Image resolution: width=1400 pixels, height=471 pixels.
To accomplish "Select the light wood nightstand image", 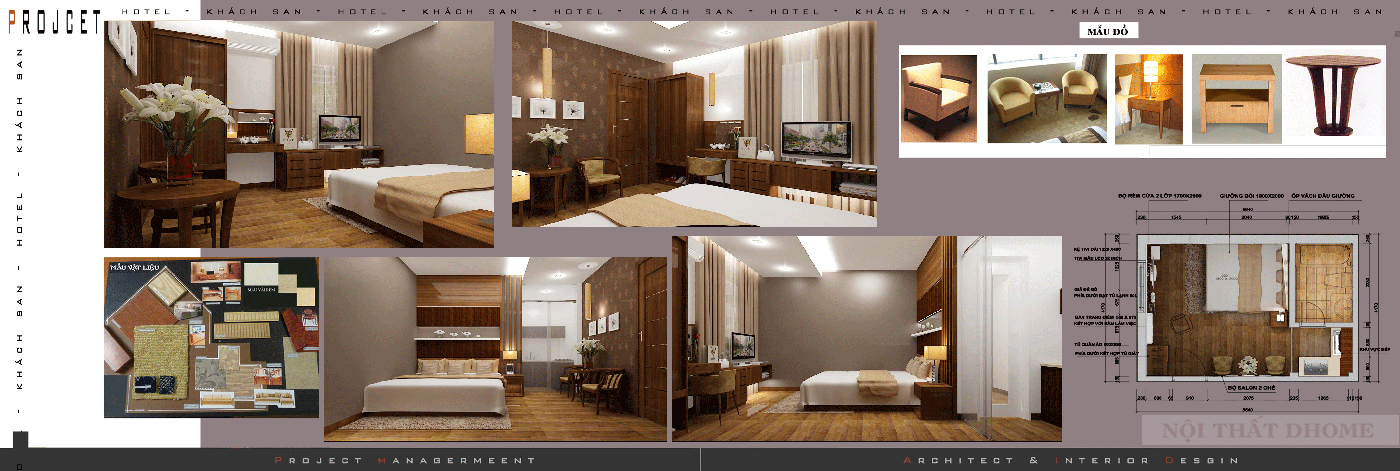I will point(1236,99).
